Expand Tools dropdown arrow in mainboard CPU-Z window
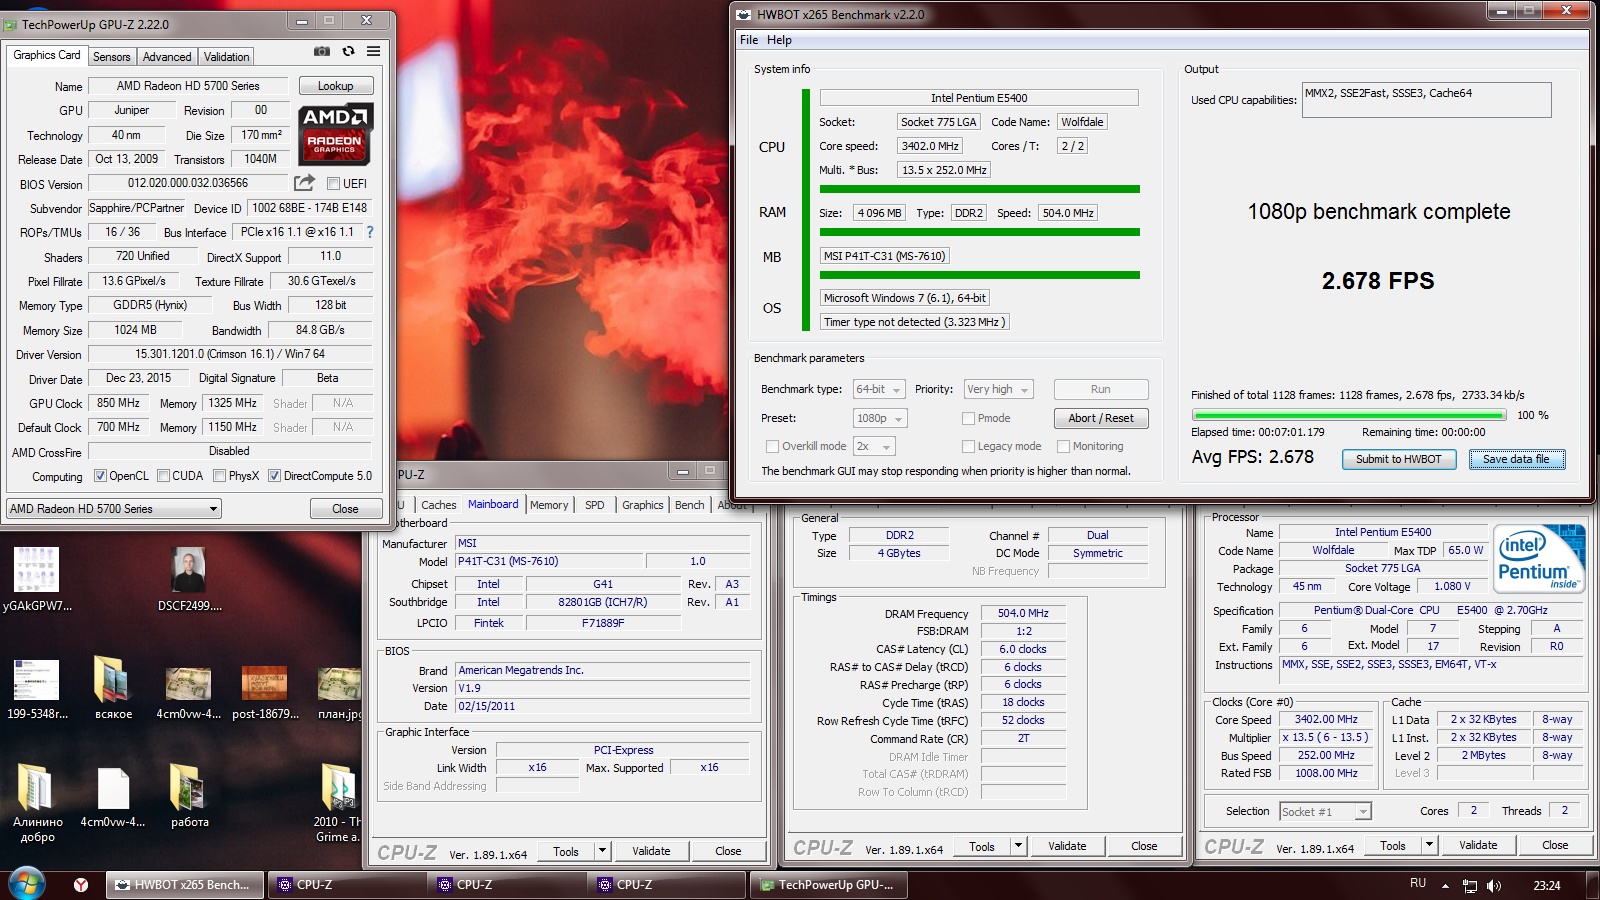 click(602, 851)
